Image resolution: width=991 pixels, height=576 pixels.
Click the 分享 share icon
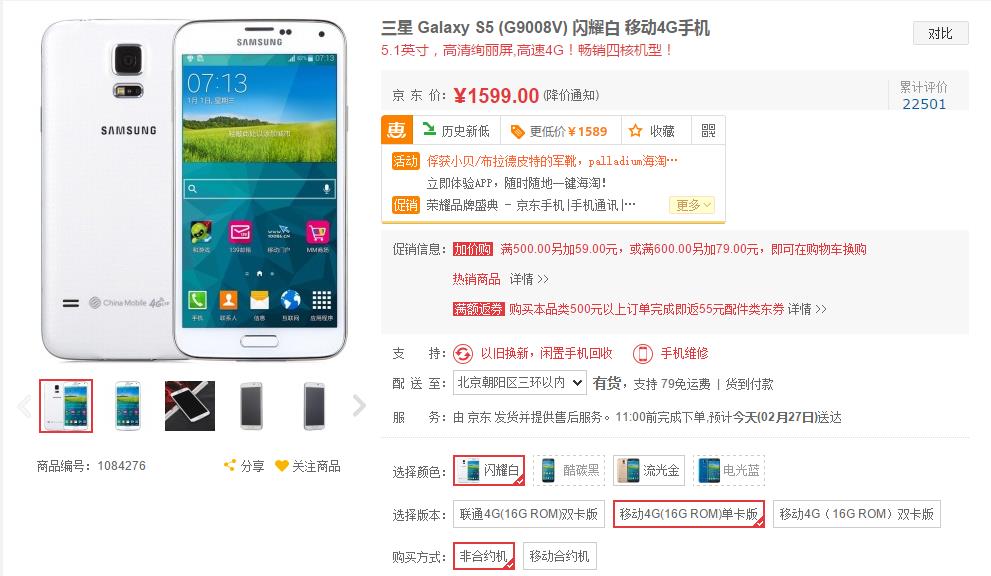click(x=229, y=465)
